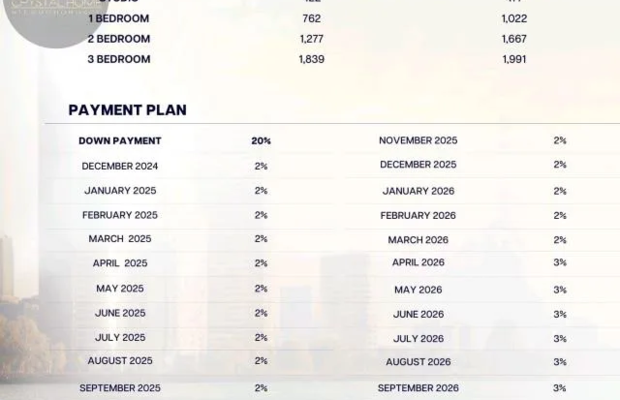Image resolution: width=620 pixels, height=400 pixels.
Task: Select the DECEMBER 2025 entry
Action: point(418,164)
